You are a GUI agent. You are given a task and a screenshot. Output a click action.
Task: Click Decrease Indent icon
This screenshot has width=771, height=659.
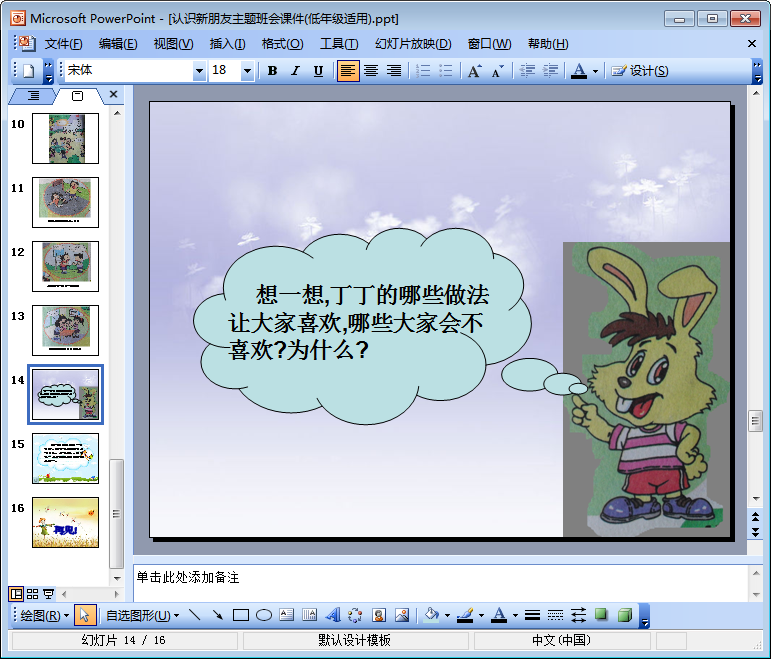tap(527, 71)
